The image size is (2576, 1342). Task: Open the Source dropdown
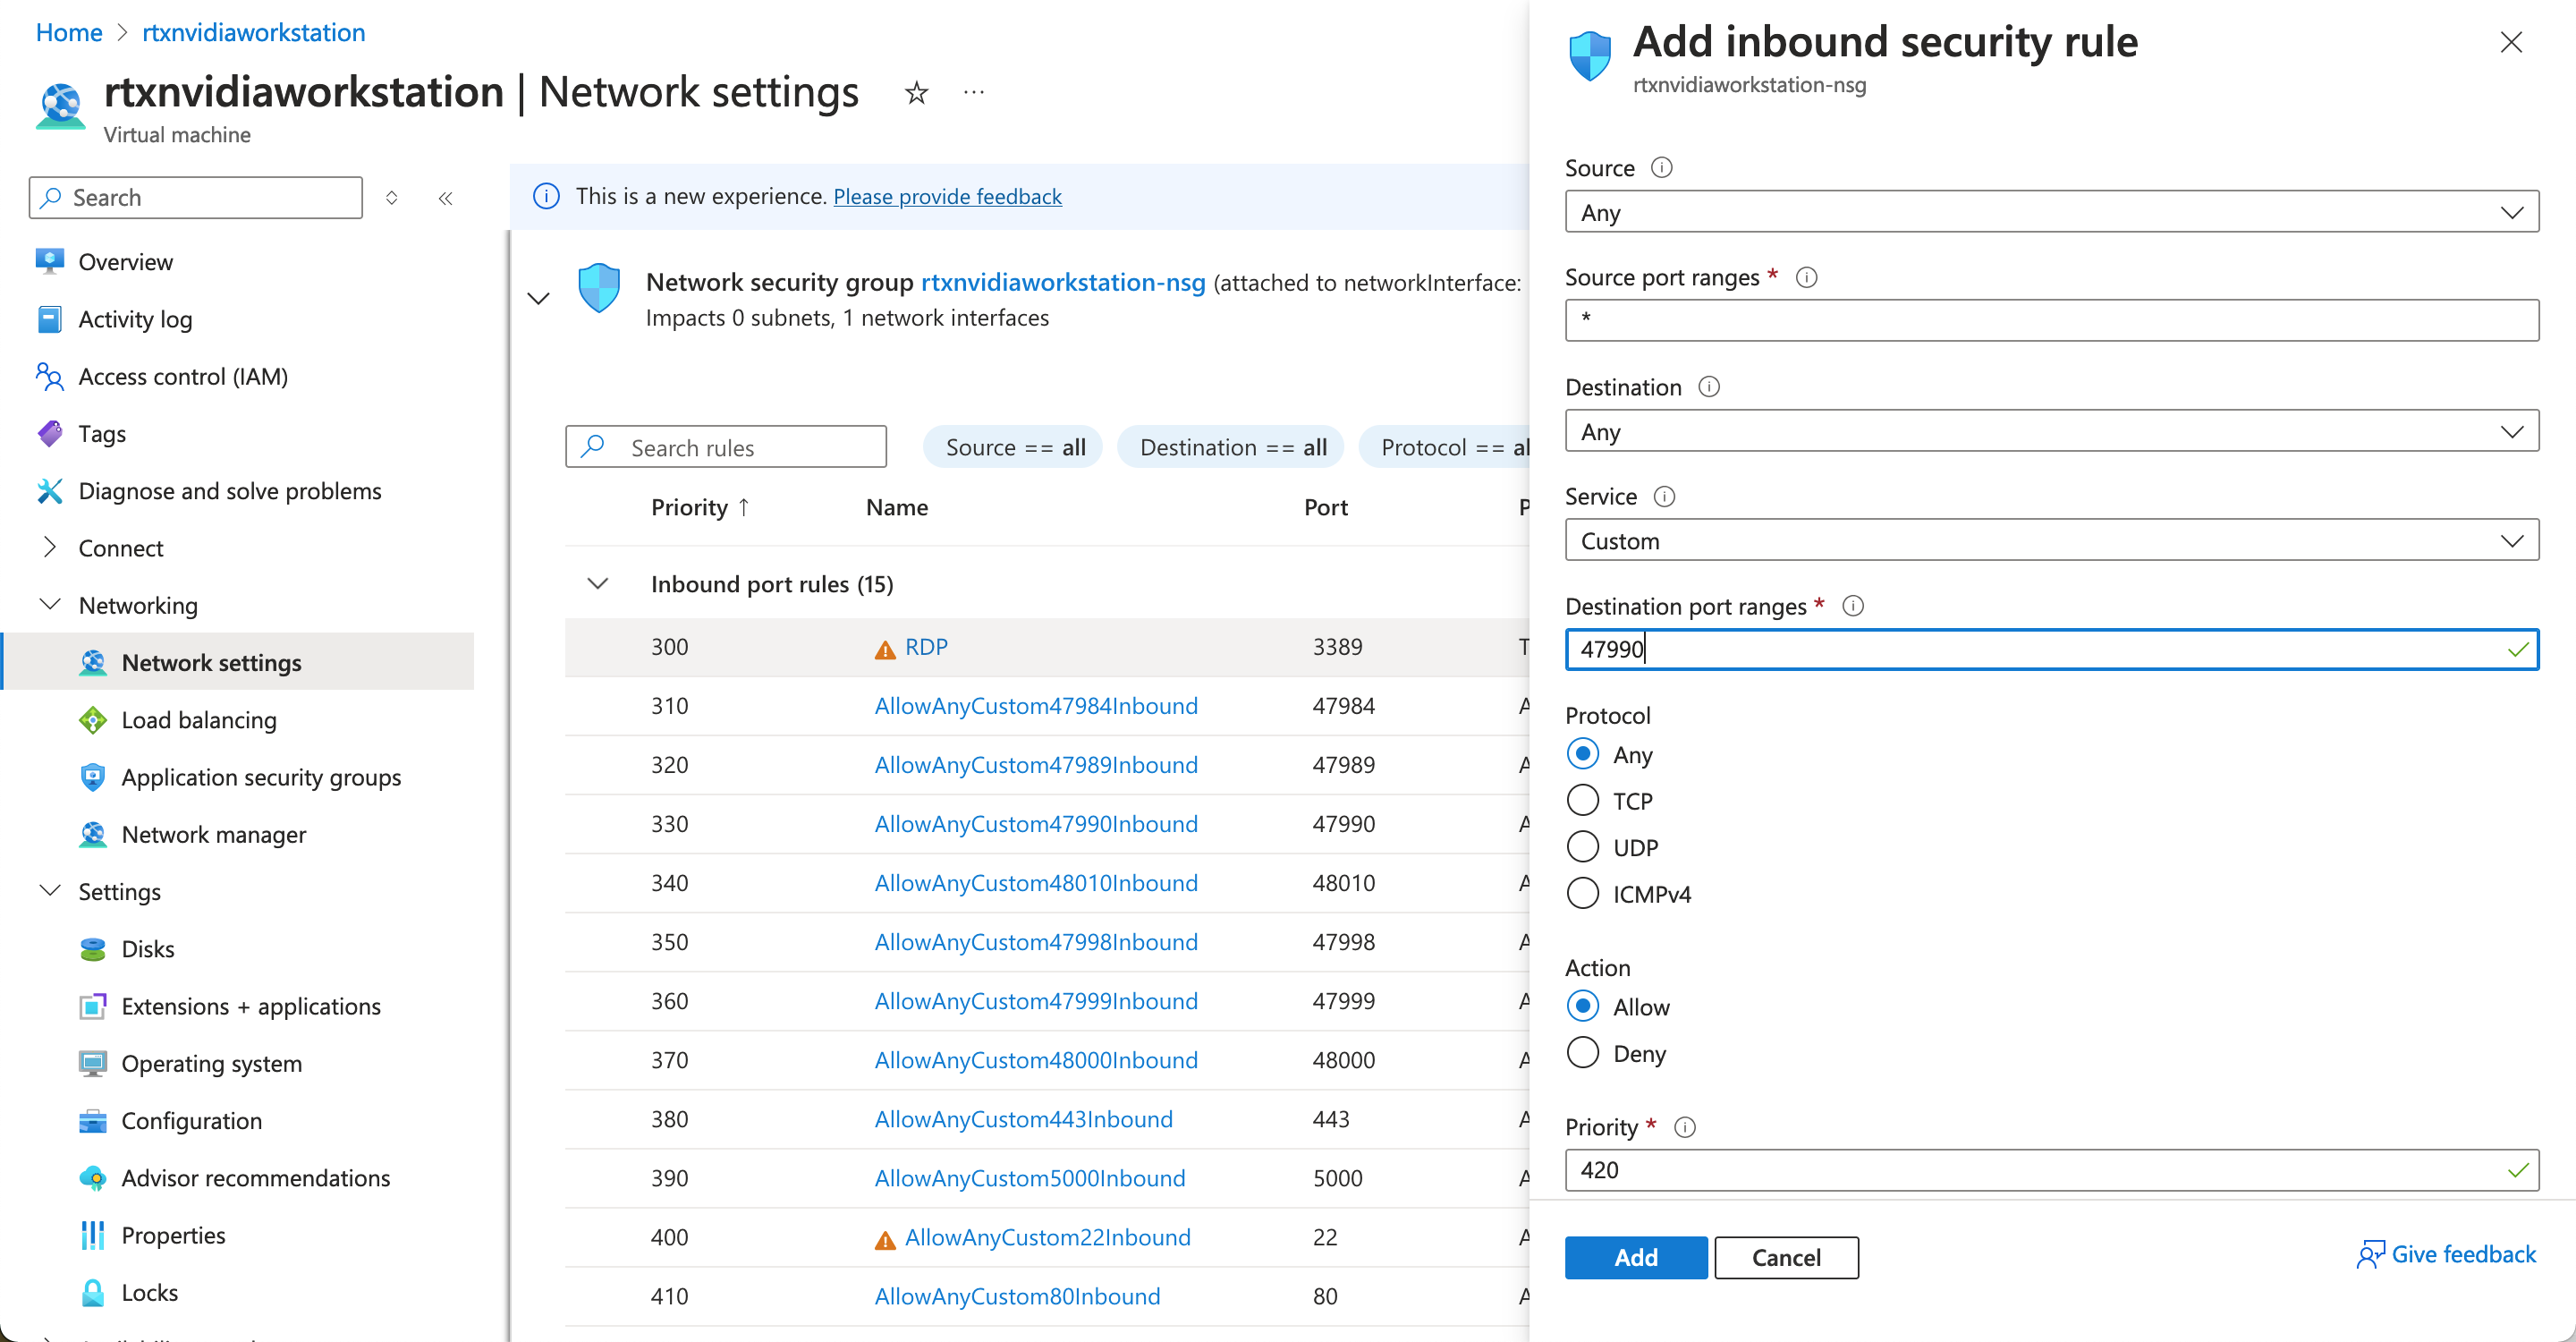pos(2050,212)
